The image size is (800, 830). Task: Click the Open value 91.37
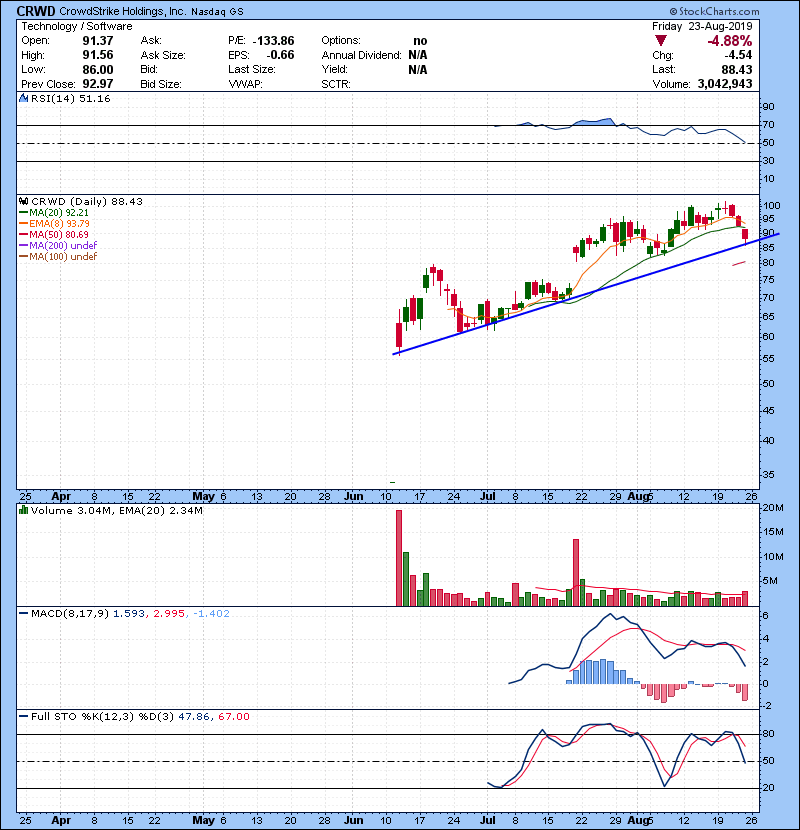tap(98, 41)
